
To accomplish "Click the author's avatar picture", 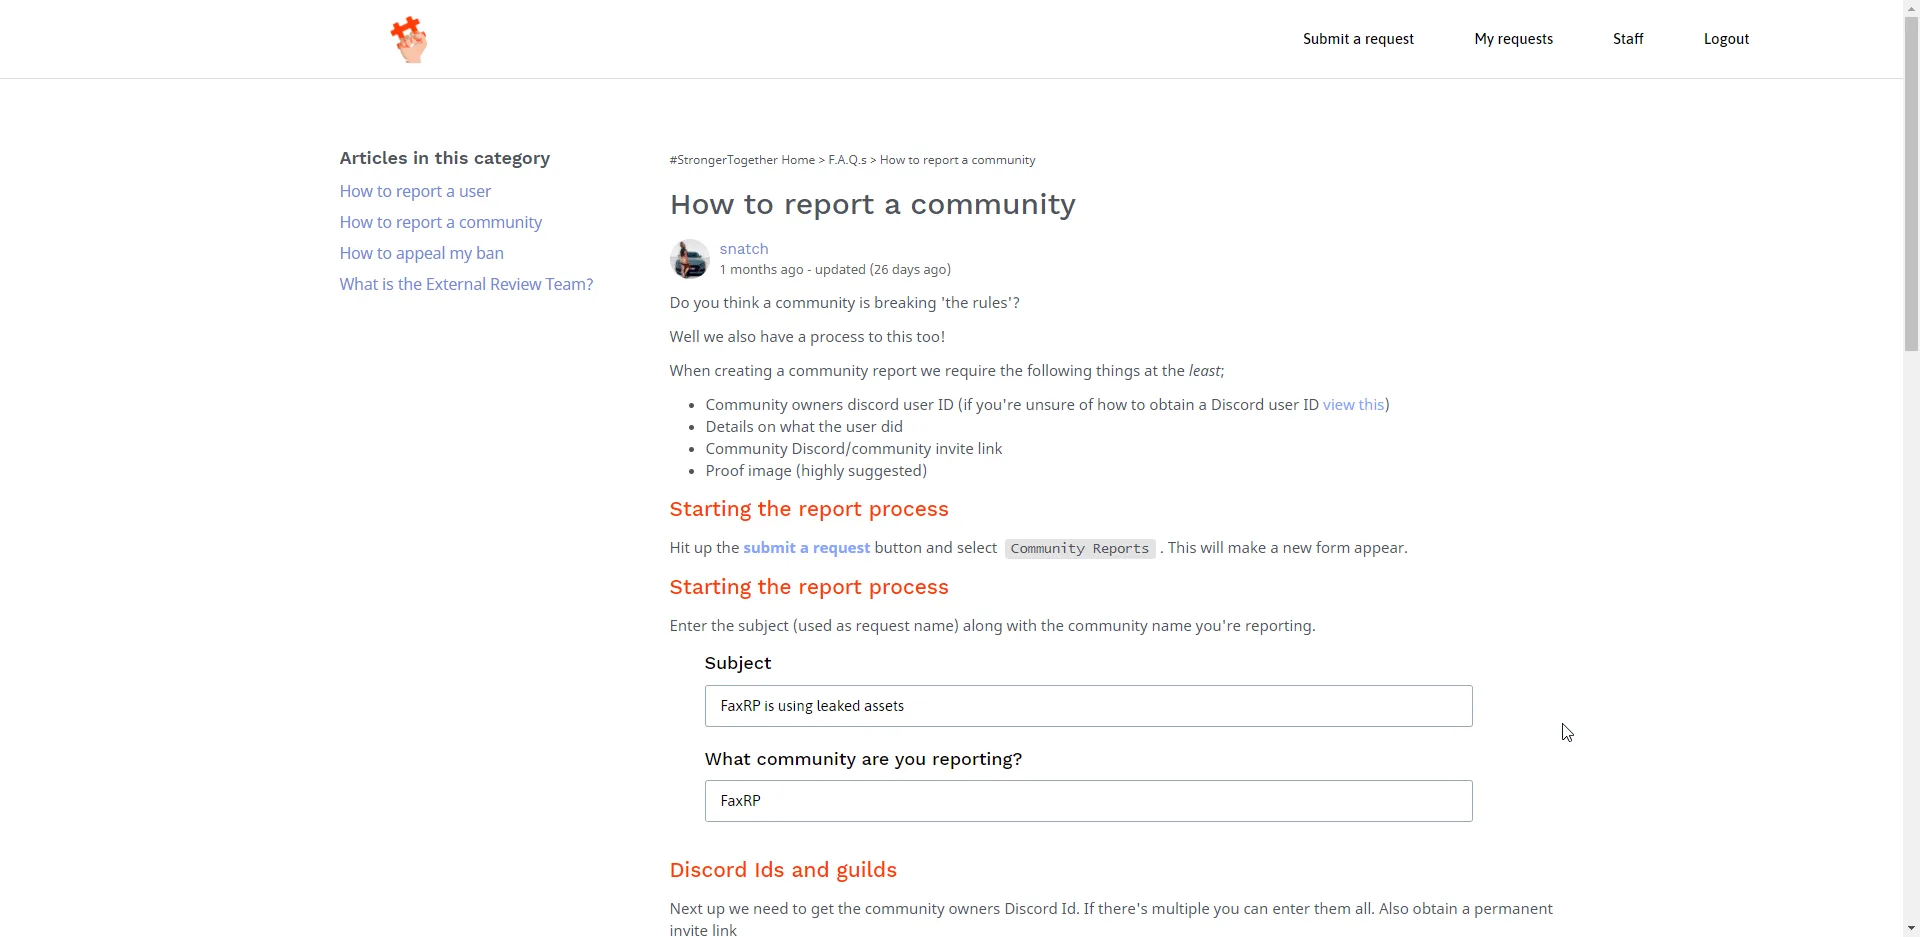I will (x=689, y=259).
